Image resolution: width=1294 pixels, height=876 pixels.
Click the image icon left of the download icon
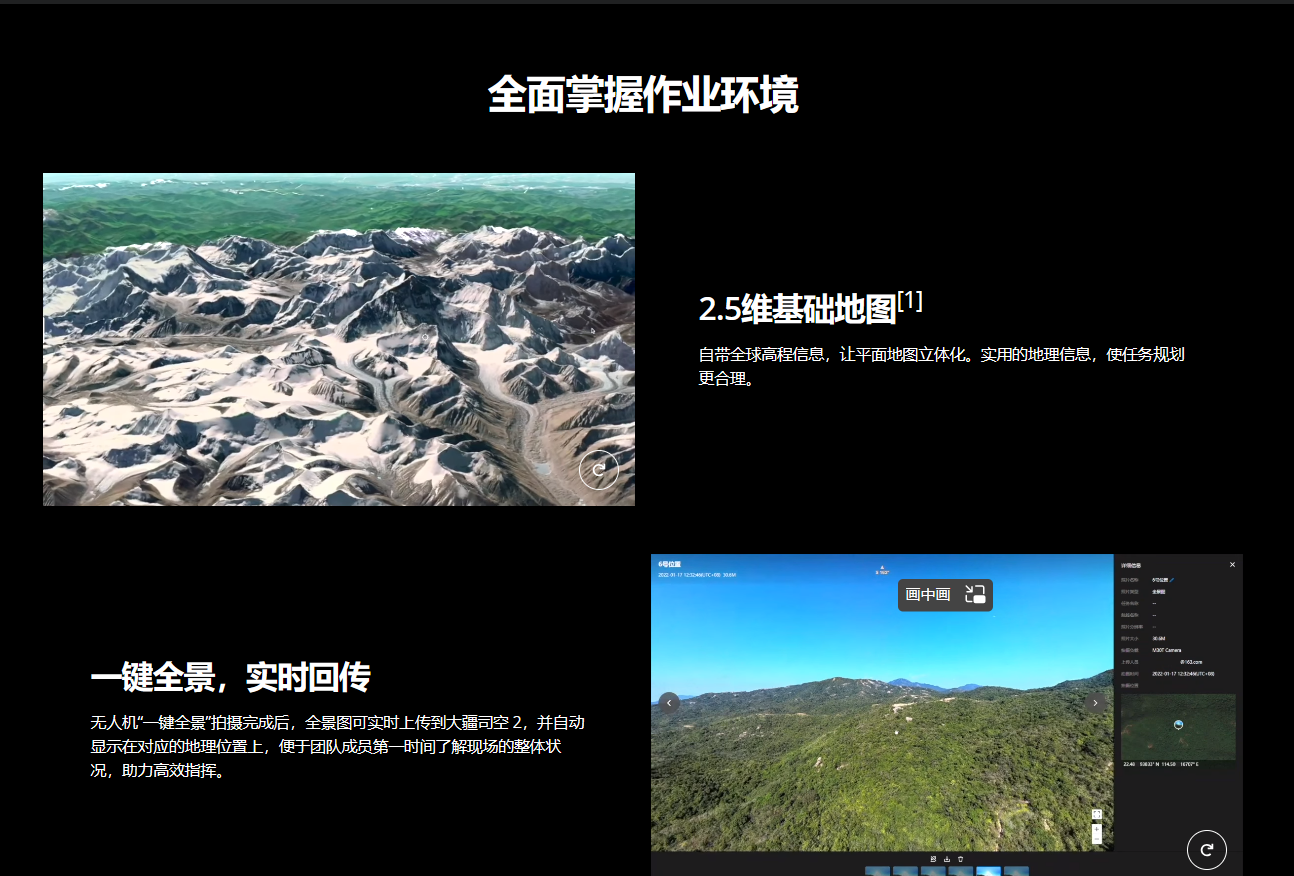tap(933, 858)
